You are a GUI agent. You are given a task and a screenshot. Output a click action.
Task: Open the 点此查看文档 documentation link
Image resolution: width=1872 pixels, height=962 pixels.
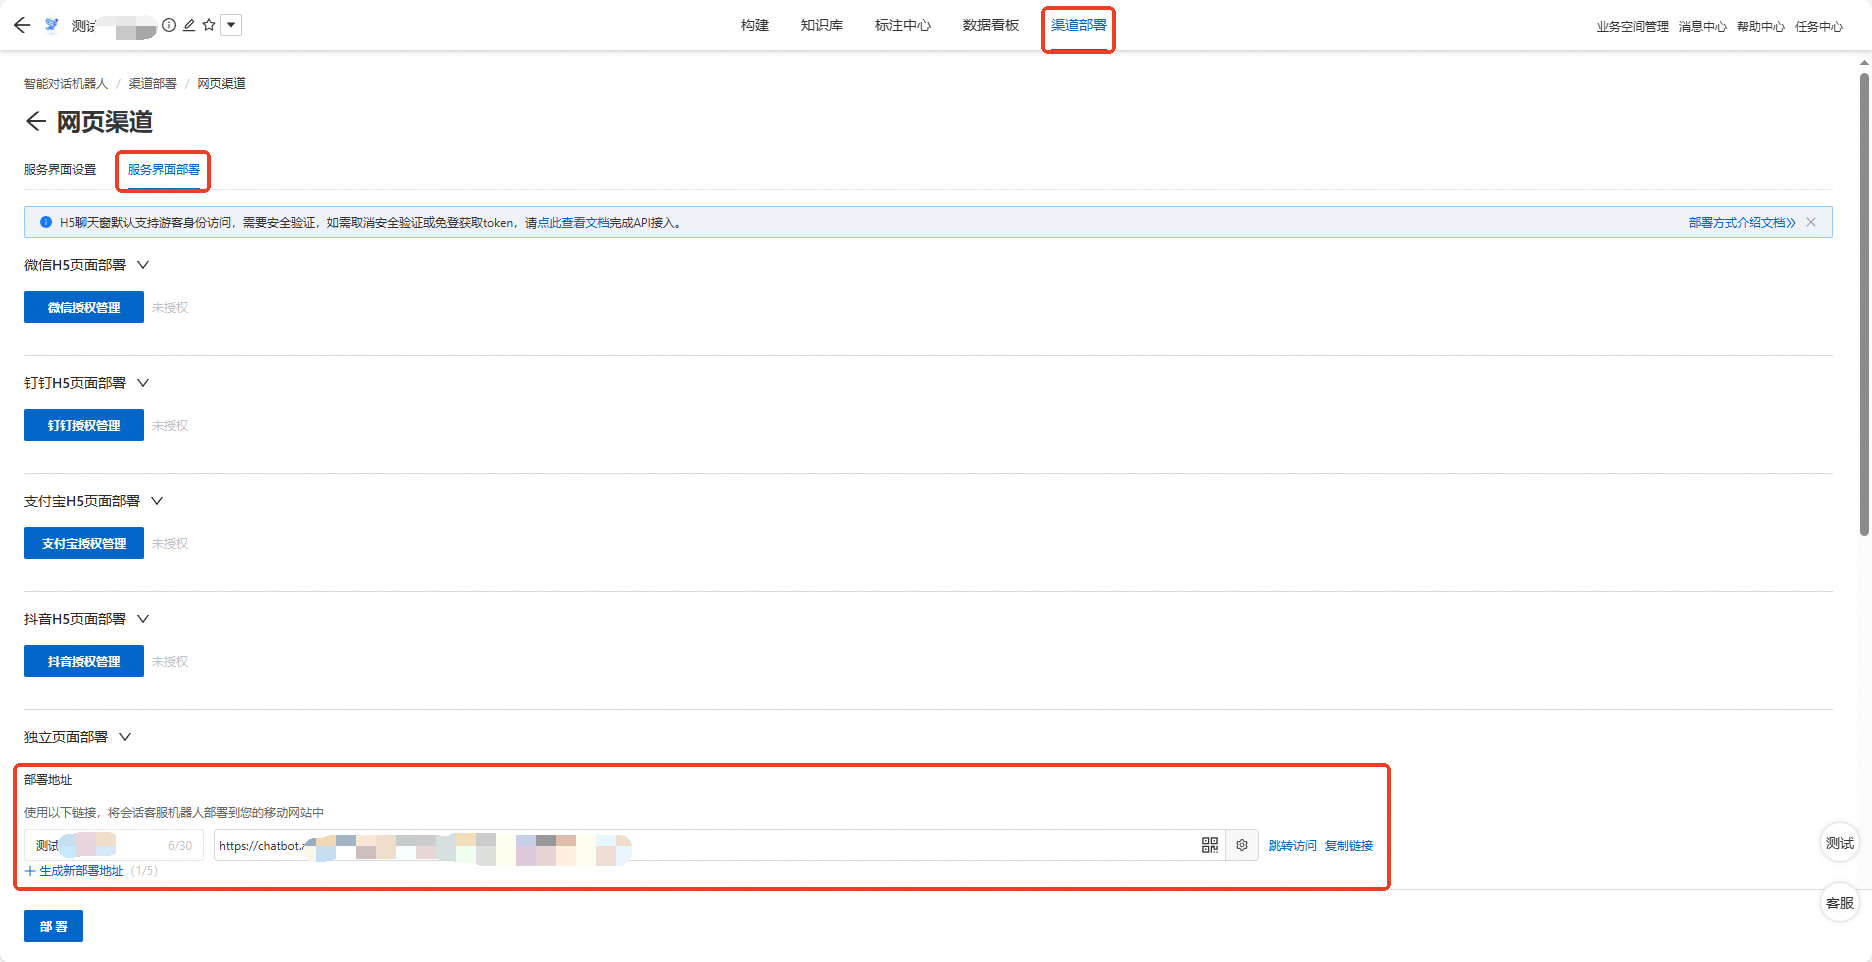[573, 223]
